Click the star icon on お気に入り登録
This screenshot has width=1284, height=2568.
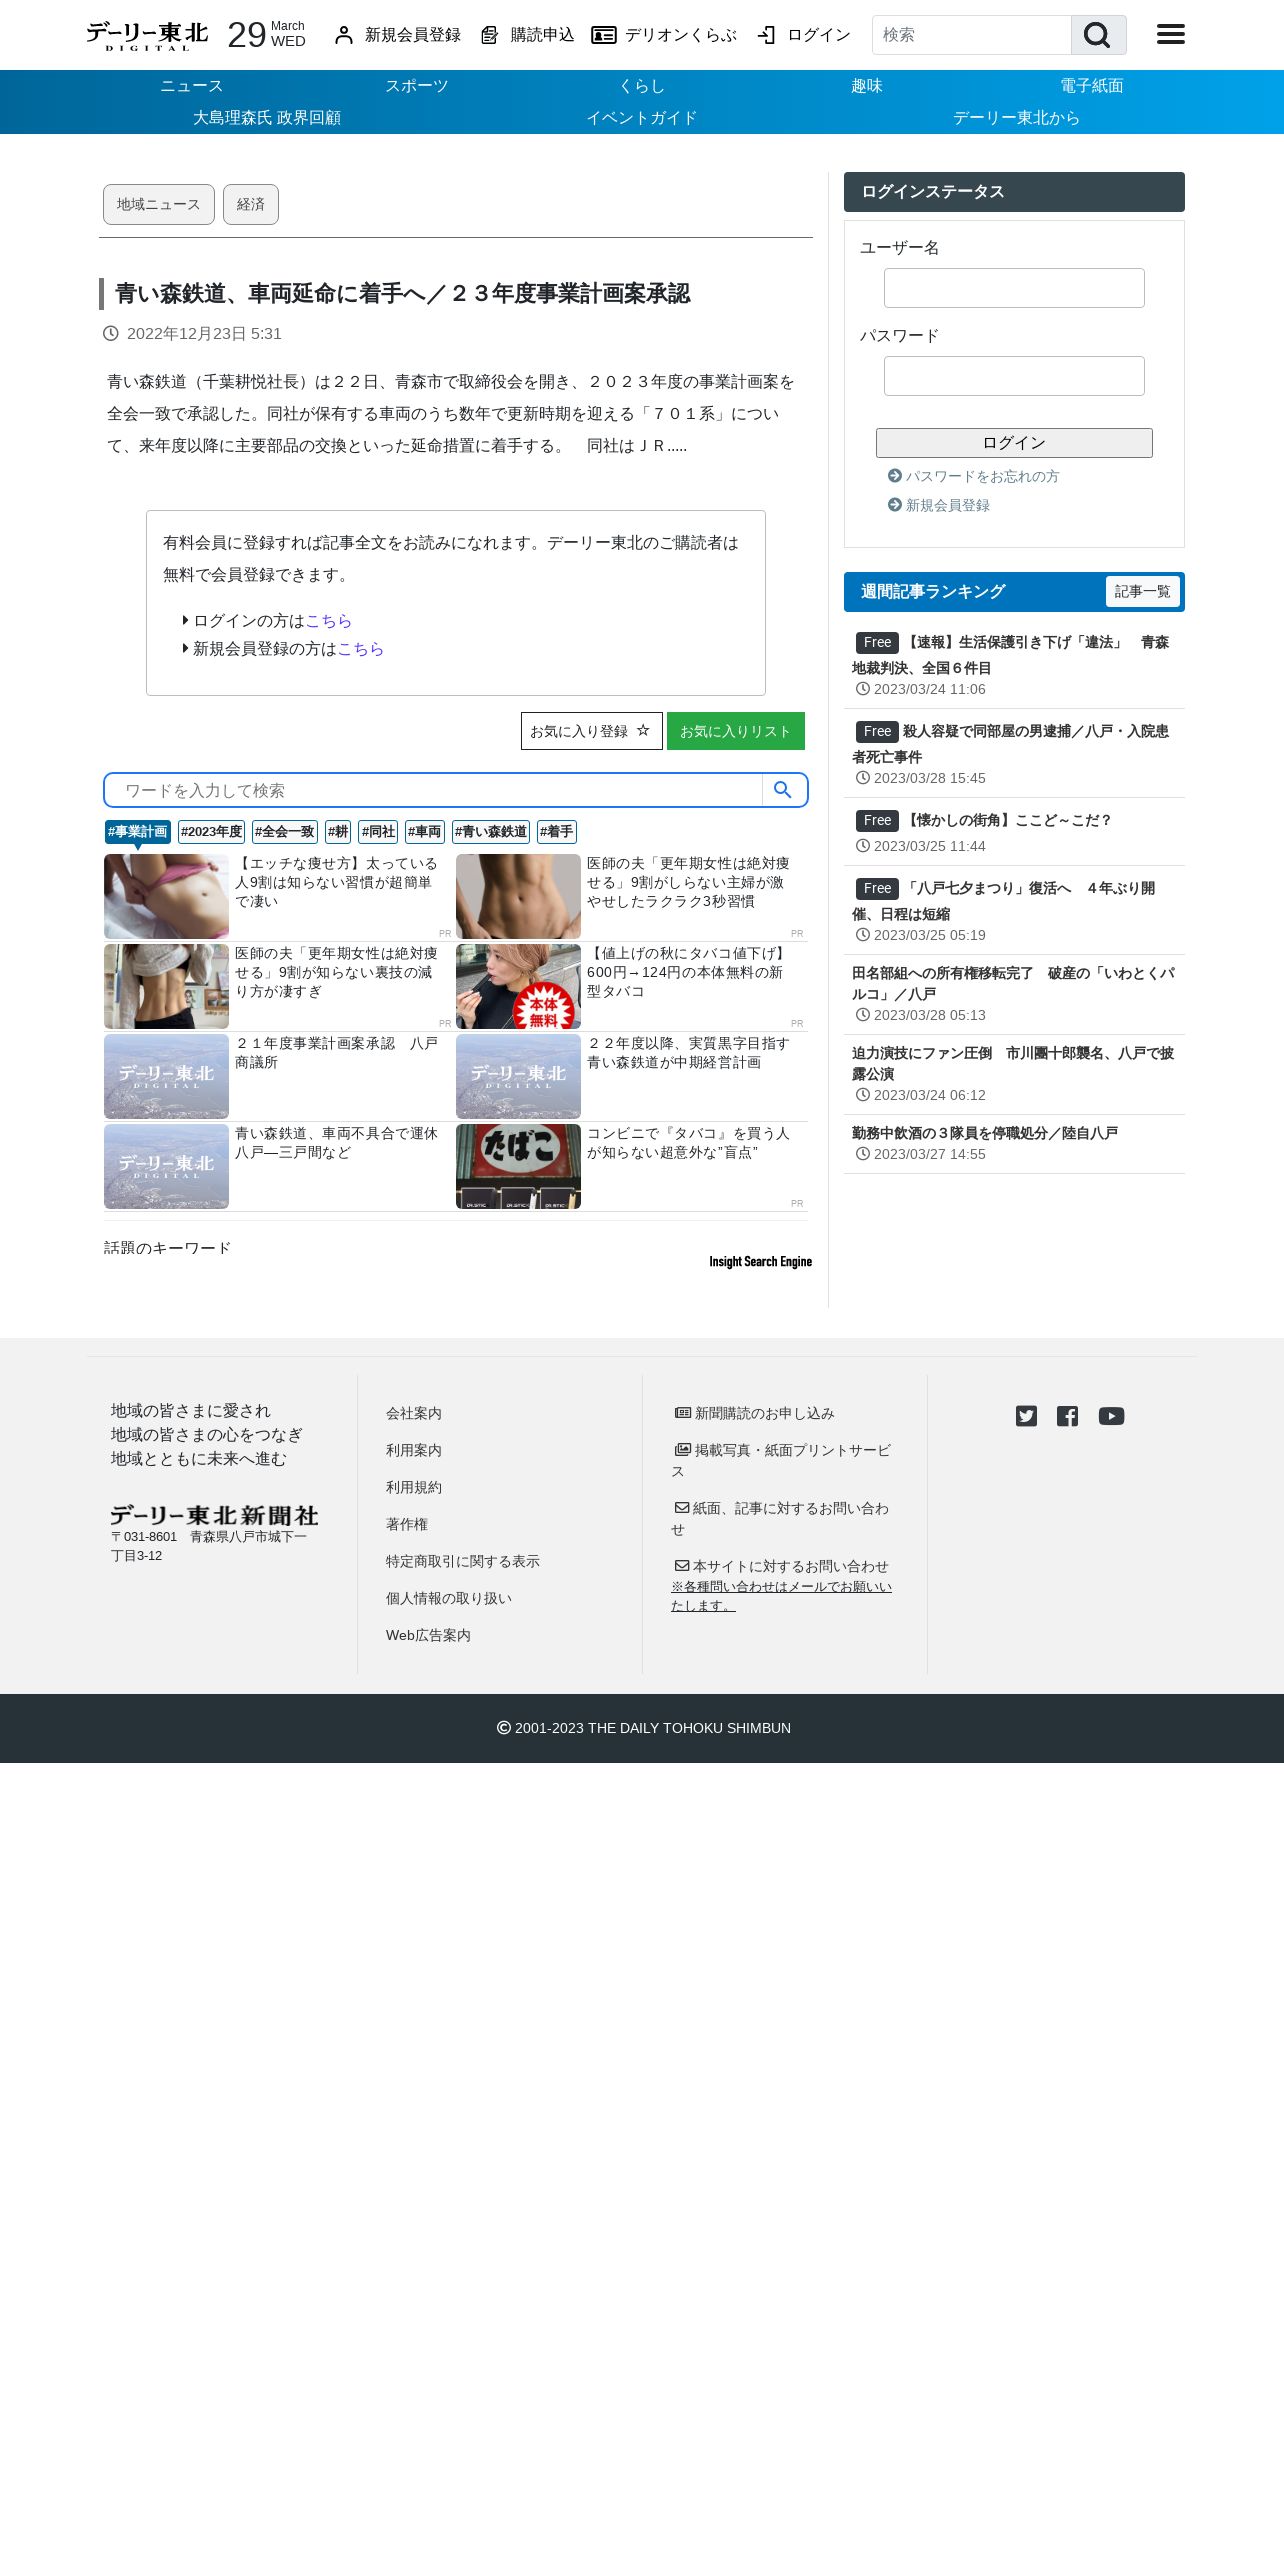(x=643, y=731)
